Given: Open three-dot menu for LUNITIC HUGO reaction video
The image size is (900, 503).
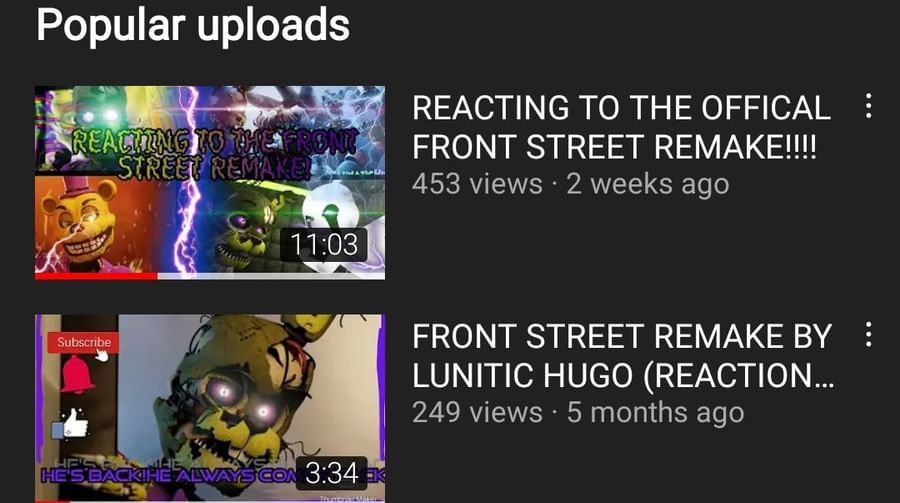Looking at the screenshot, I should 868,334.
